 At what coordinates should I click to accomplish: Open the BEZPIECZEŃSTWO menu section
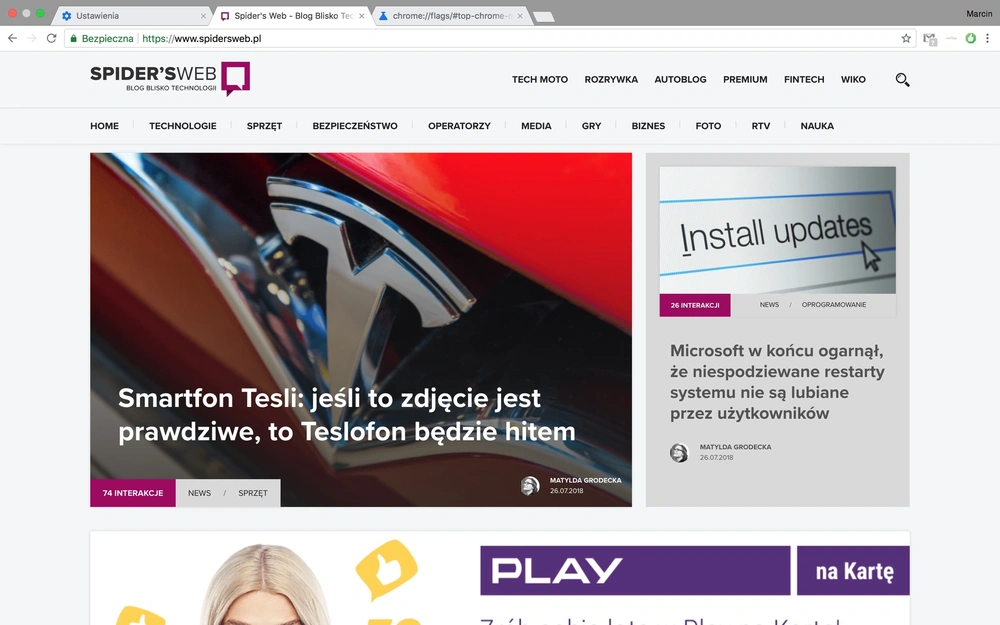[x=355, y=126]
